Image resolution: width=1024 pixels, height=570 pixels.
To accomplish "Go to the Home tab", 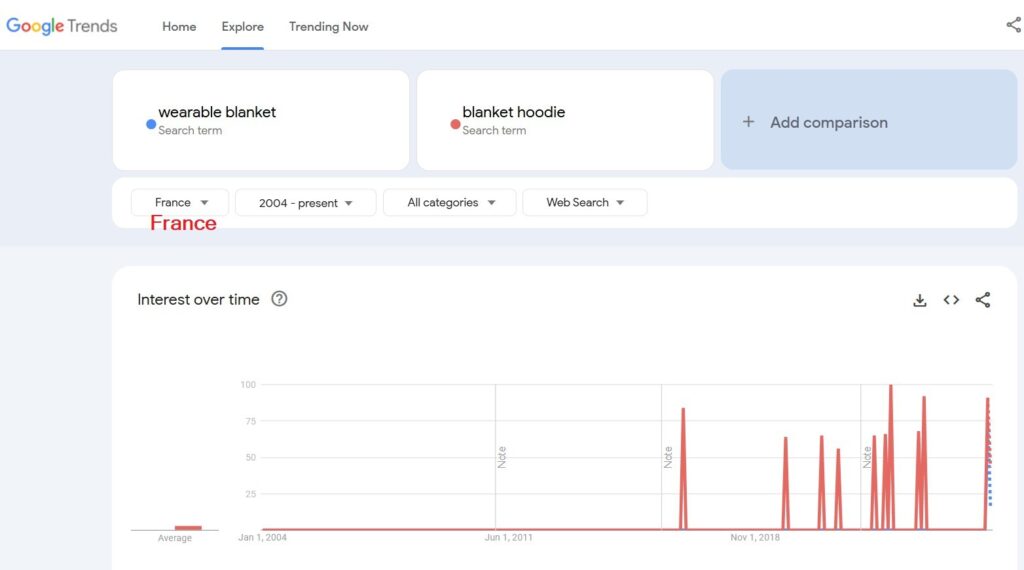I will click(179, 26).
